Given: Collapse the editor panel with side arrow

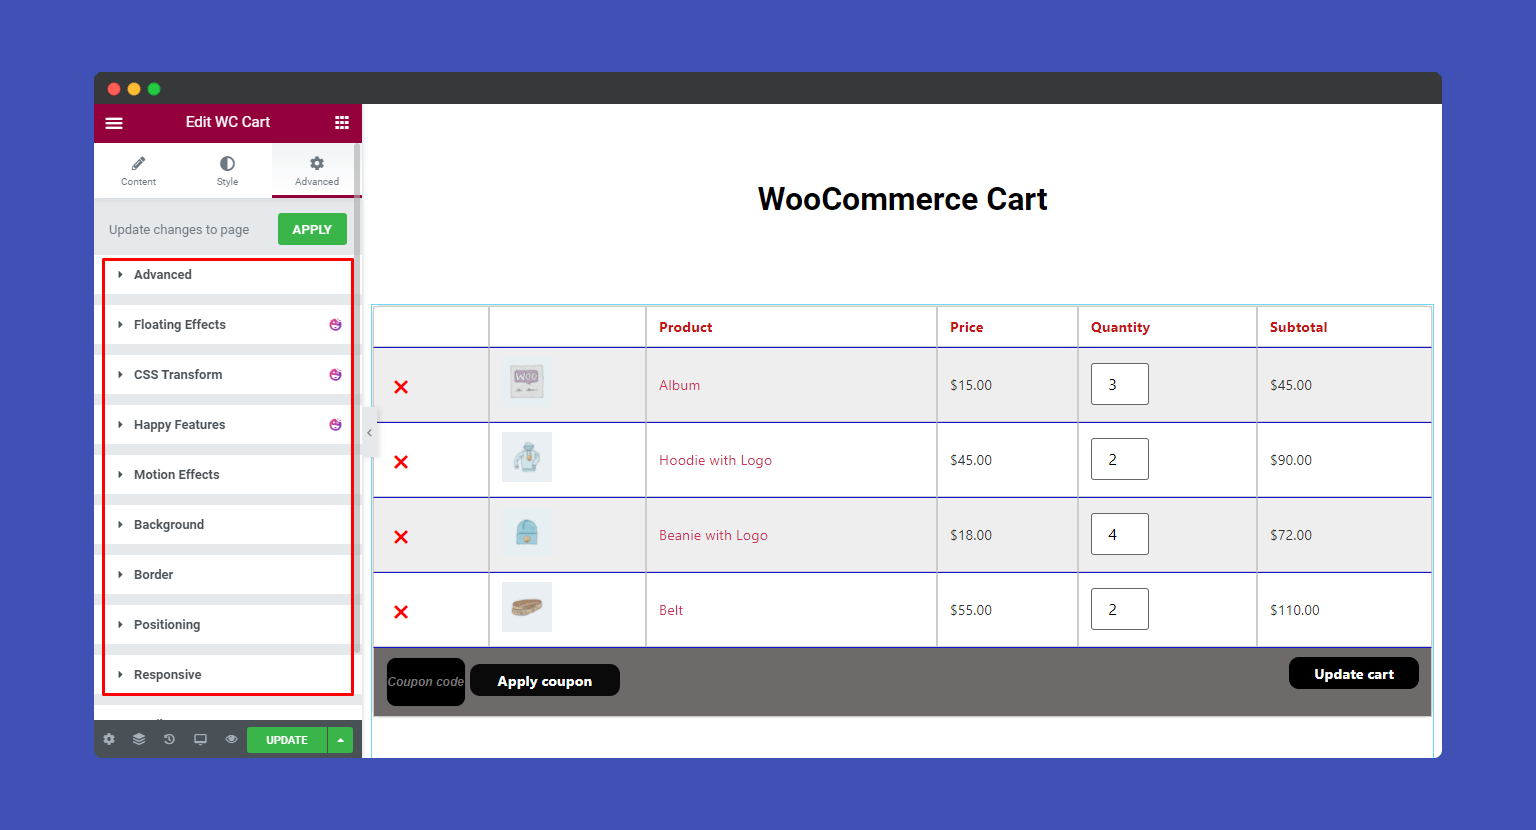Looking at the screenshot, I should pos(370,433).
